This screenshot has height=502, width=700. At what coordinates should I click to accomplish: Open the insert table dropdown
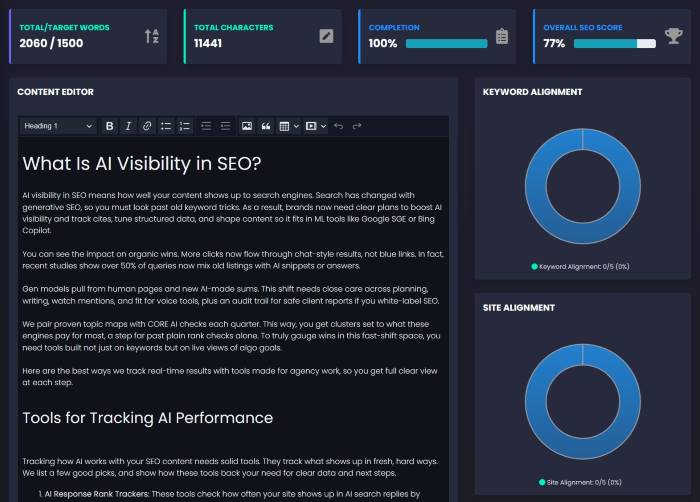pos(288,126)
